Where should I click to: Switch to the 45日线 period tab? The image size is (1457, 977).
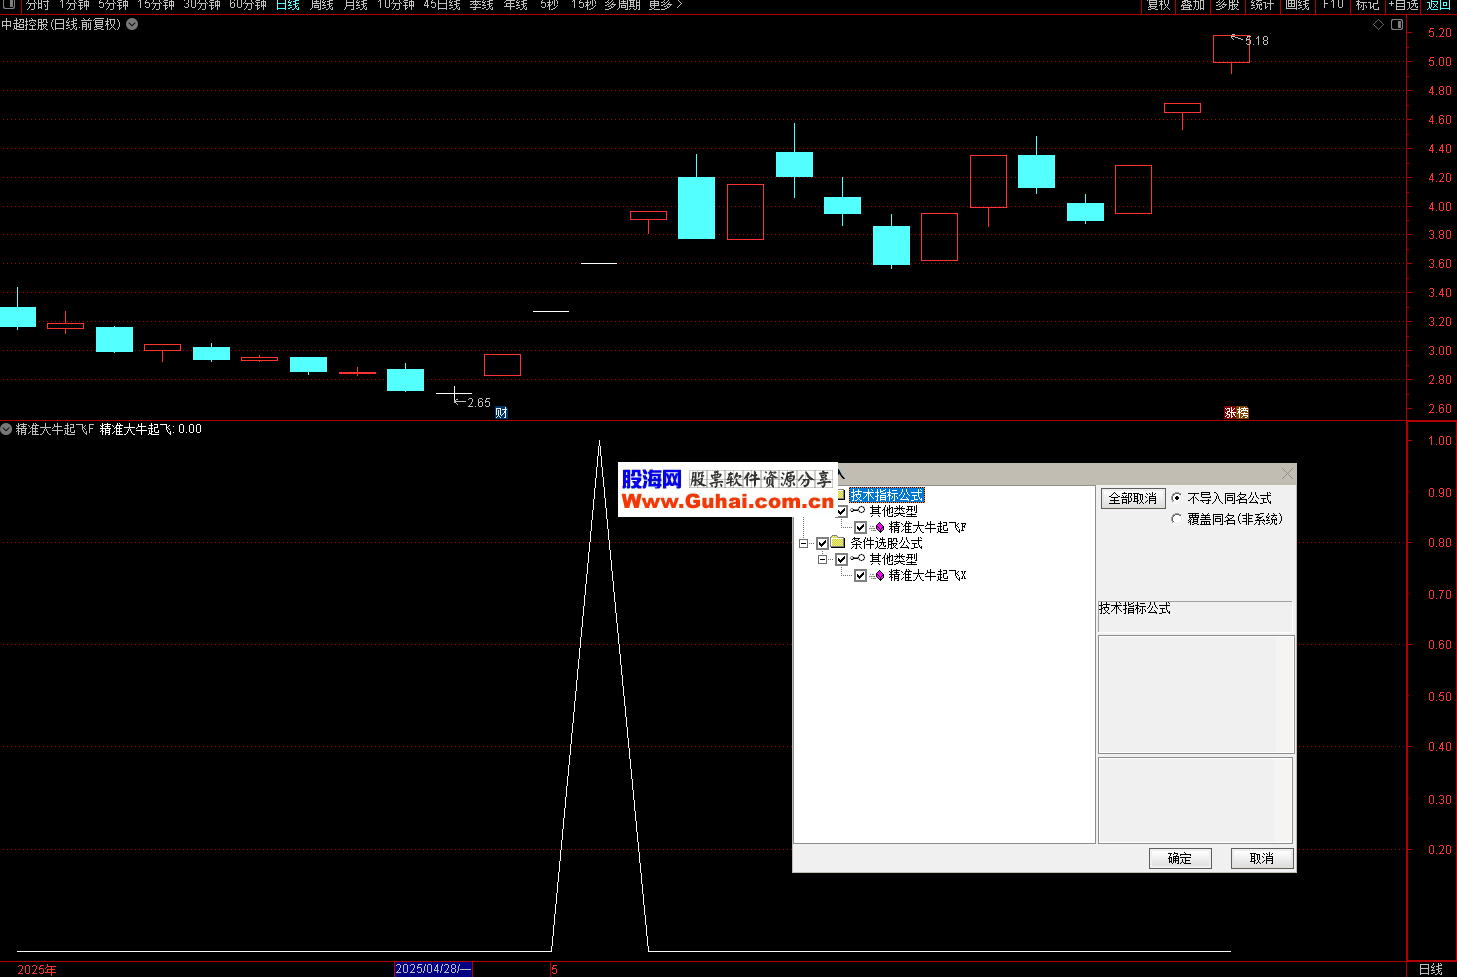pos(442,5)
